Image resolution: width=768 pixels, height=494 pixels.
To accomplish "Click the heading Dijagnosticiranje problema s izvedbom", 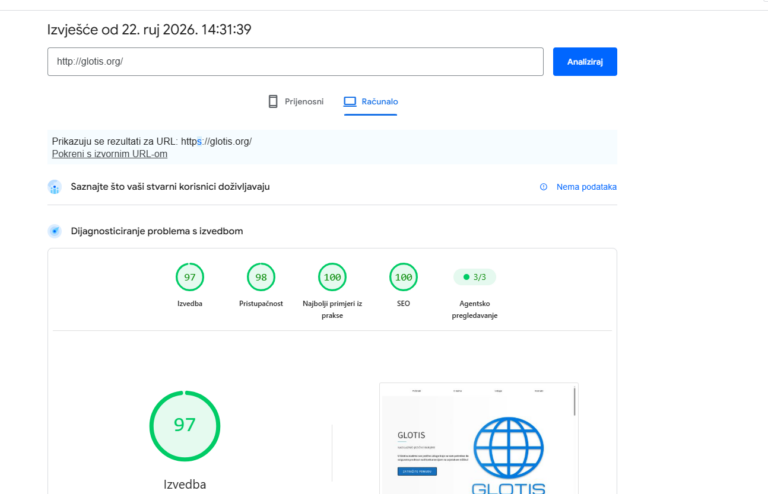I will pos(157,231).
